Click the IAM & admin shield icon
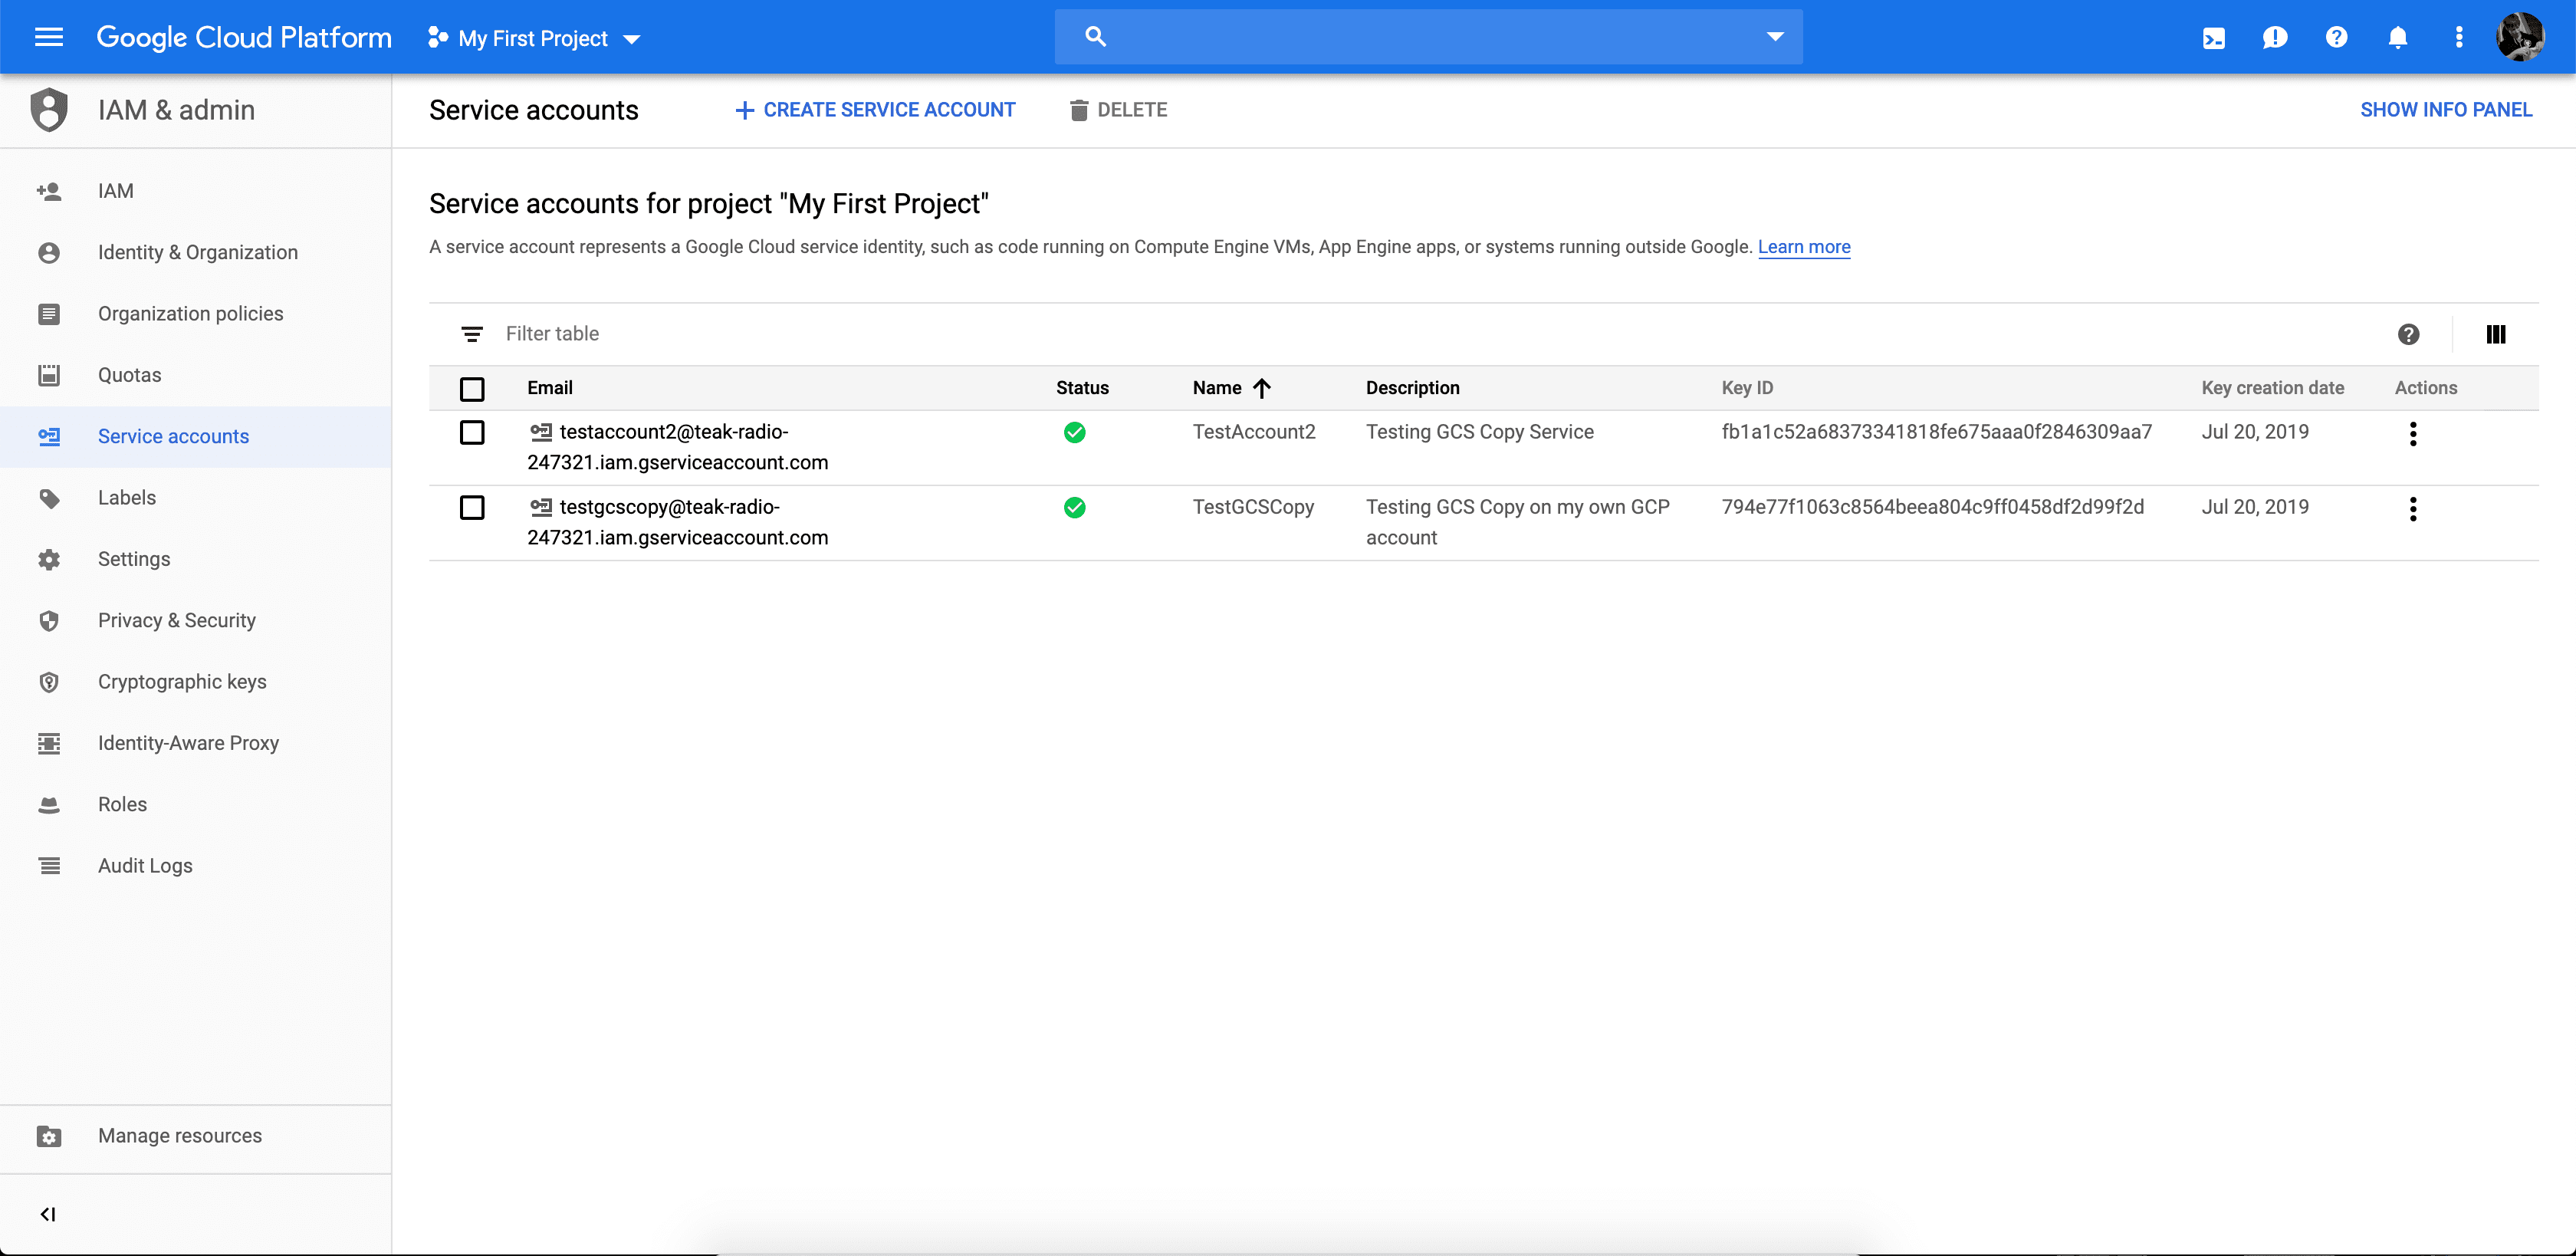The image size is (2576, 1256). [49, 110]
